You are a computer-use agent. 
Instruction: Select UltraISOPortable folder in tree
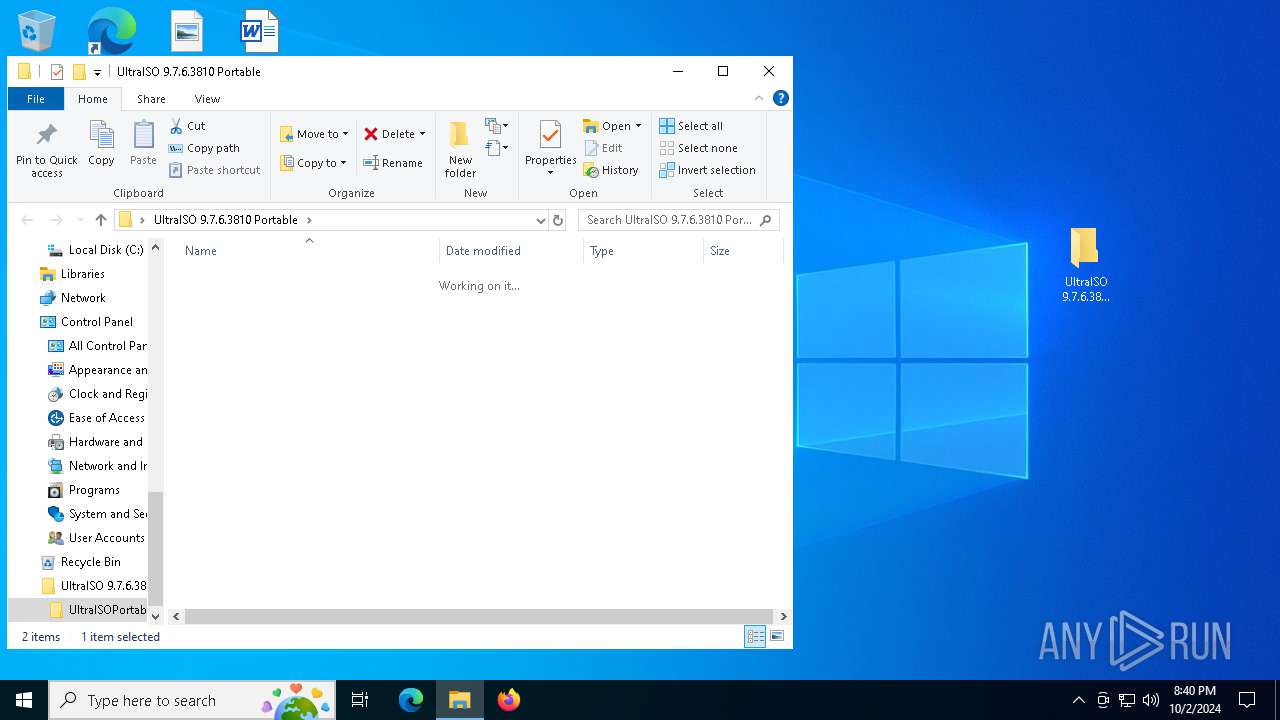pyautogui.click(x=97, y=610)
